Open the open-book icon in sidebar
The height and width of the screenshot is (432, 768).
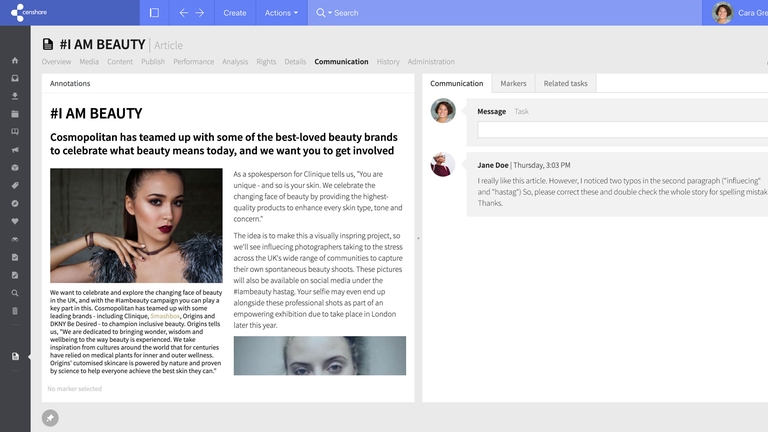15,132
